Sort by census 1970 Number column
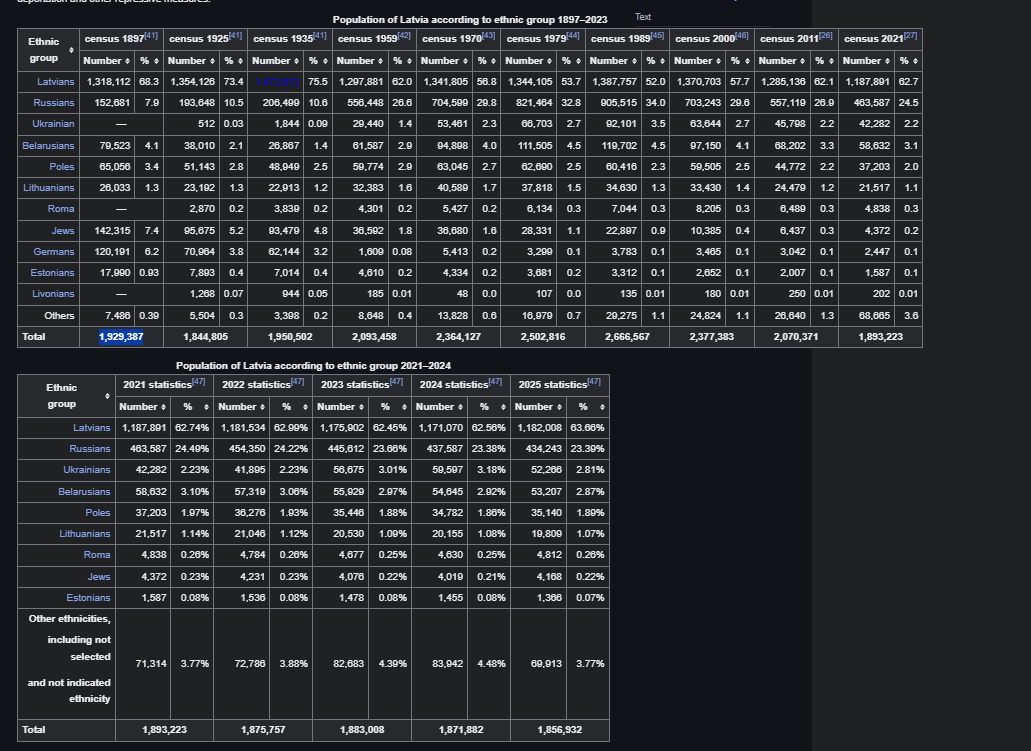This screenshot has height=751, width=1031. coord(444,61)
